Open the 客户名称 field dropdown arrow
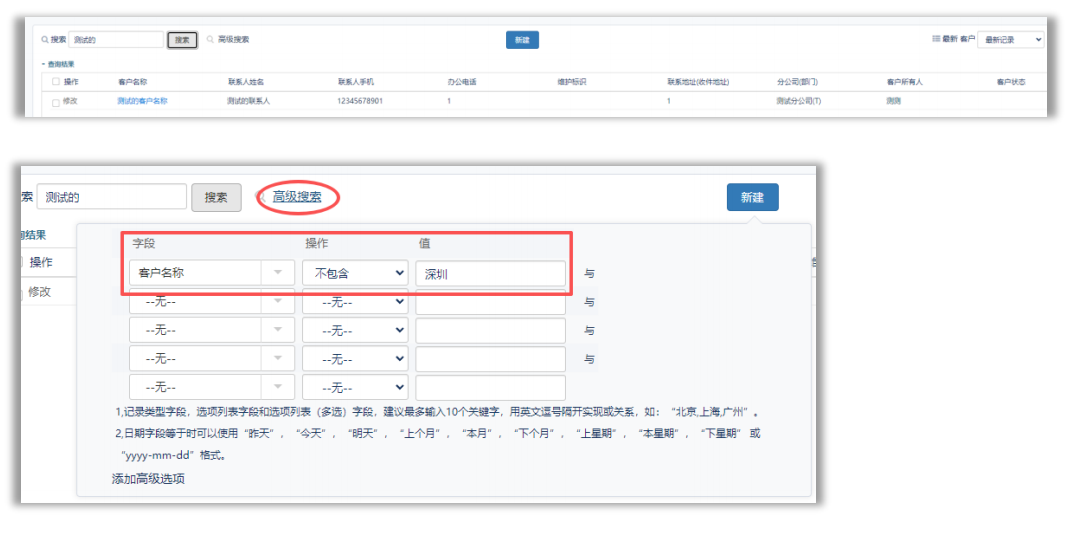The height and width of the screenshot is (552, 1067). click(277, 273)
